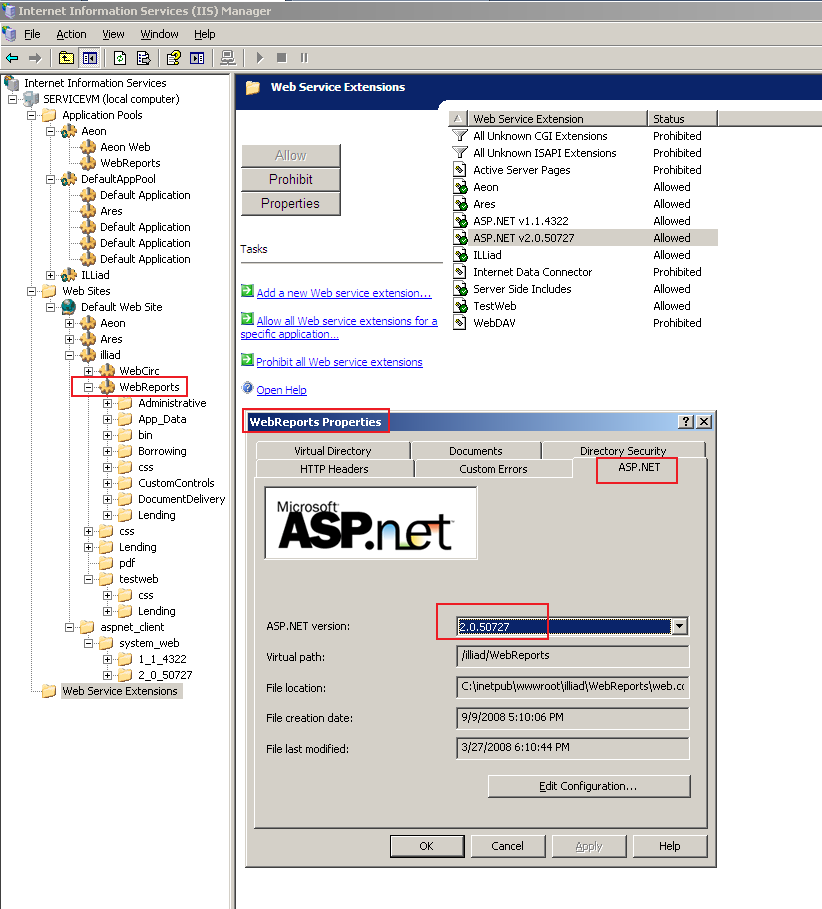Switch to the Virtual Directory tab
Screen dimensions: 822x909
pyautogui.click(x=333, y=450)
